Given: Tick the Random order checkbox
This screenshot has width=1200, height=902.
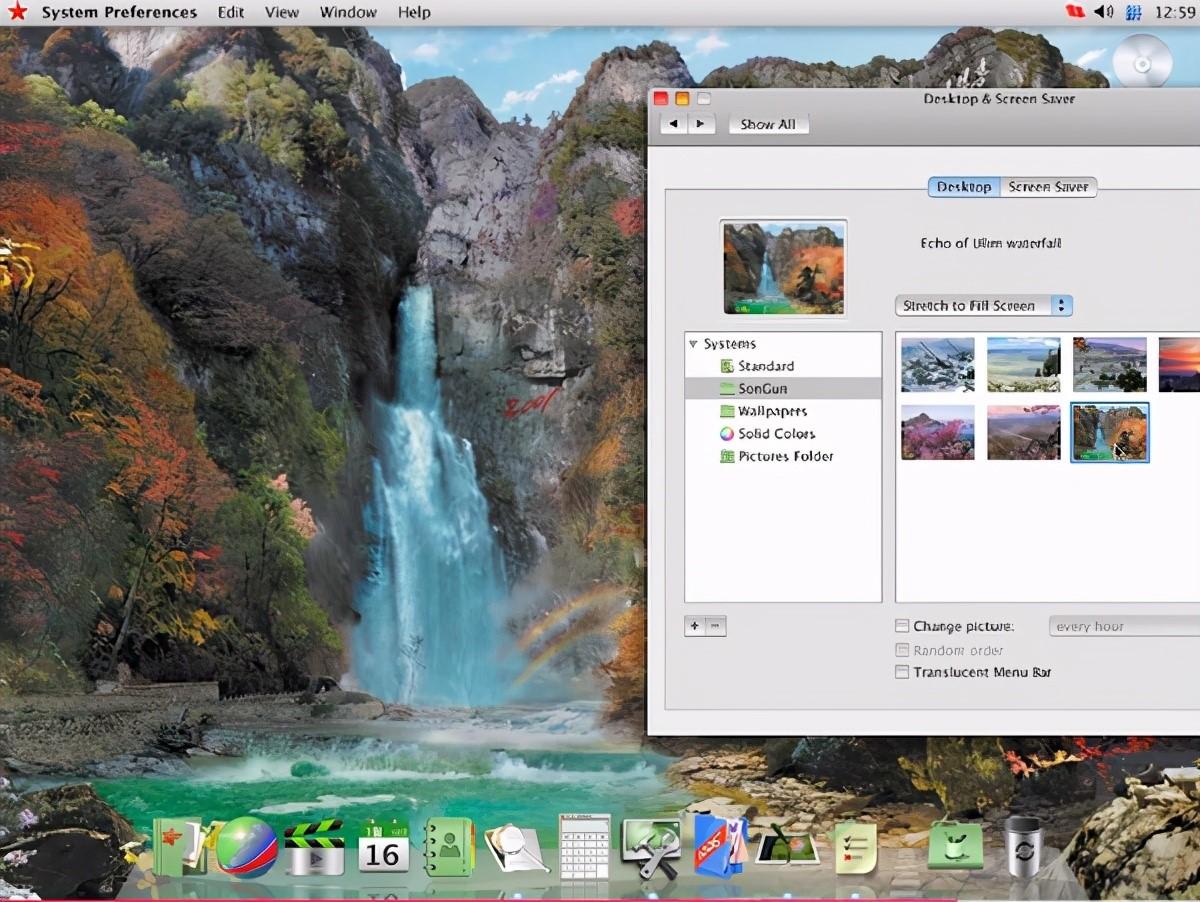Looking at the screenshot, I should tap(901, 649).
